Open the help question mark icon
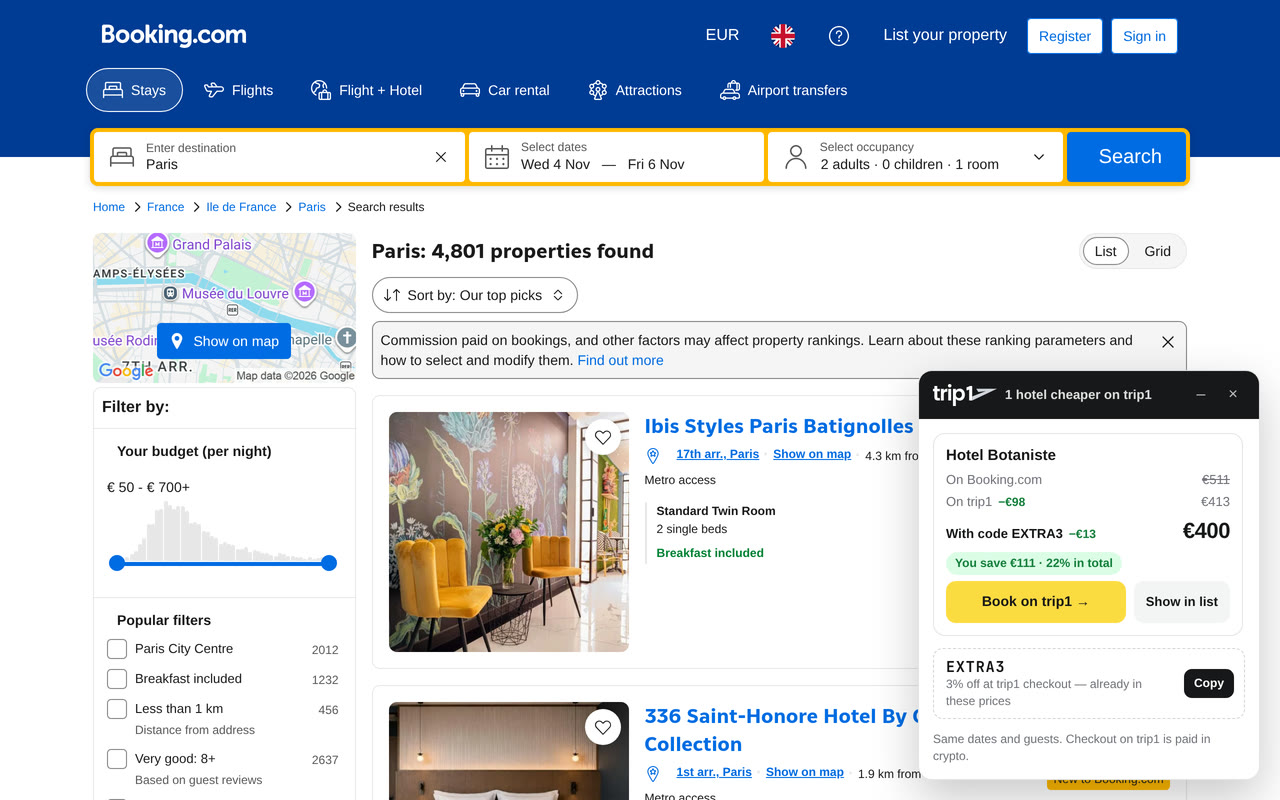The height and width of the screenshot is (800, 1280). tap(839, 36)
